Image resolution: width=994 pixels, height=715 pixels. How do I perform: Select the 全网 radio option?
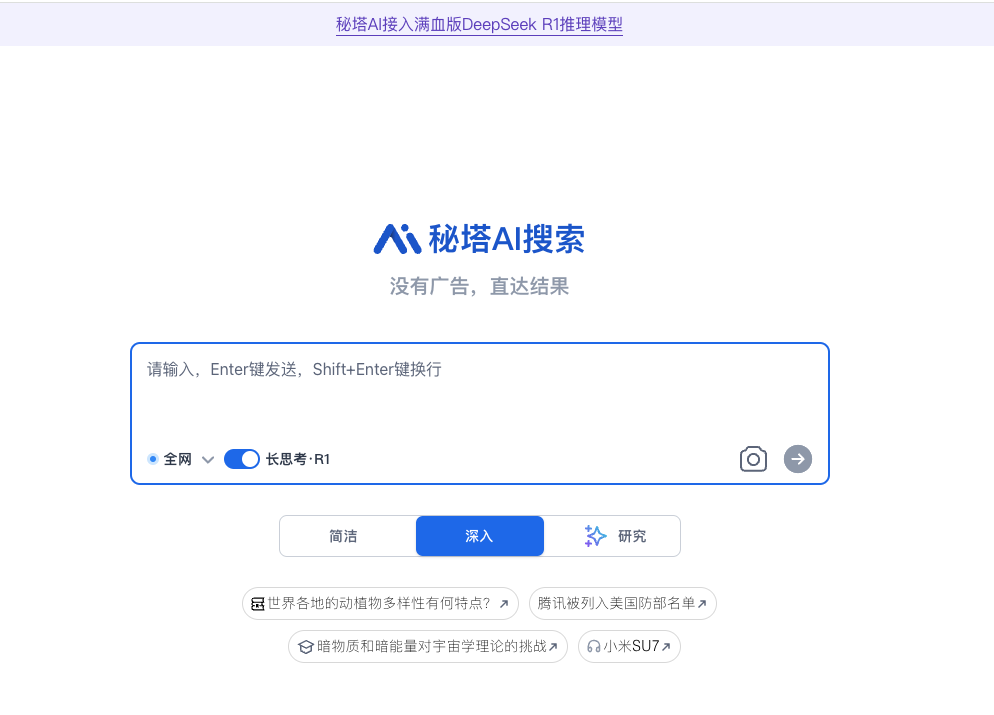click(152, 459)
